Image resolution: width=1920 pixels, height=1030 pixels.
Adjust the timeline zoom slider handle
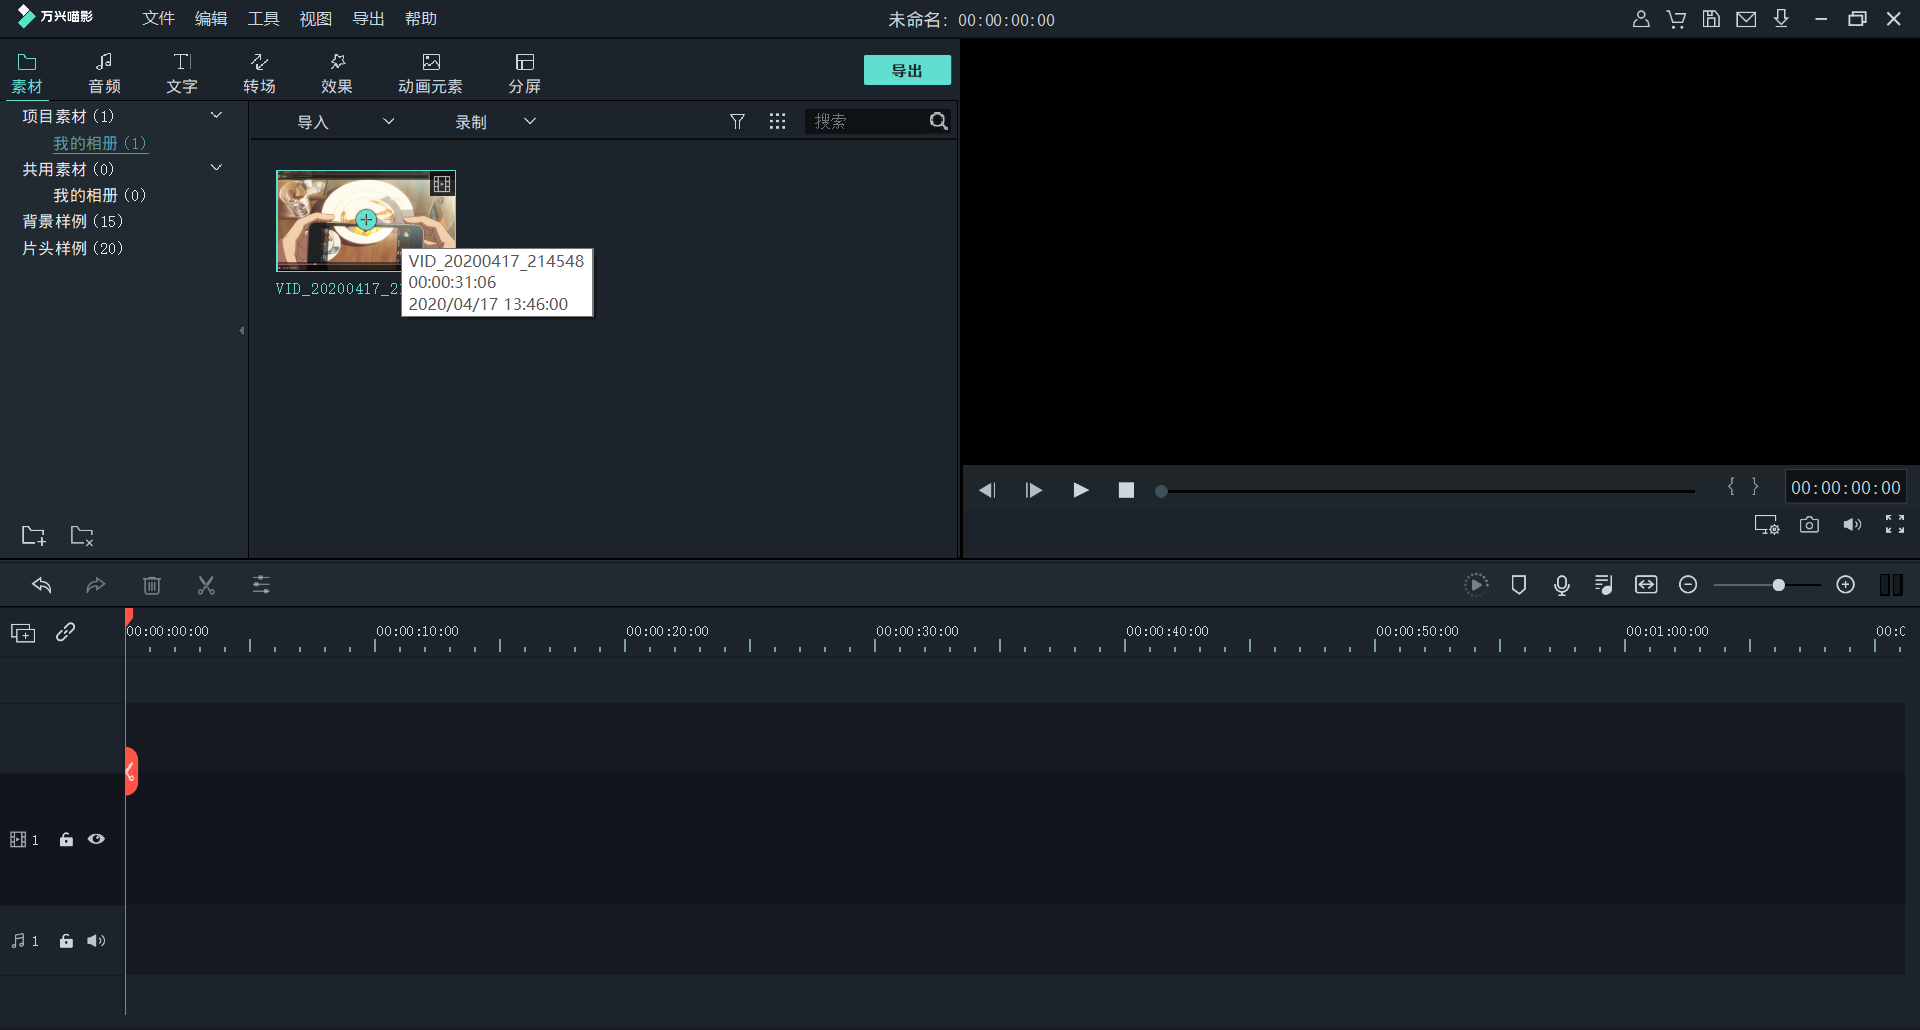coord(1778,585)
